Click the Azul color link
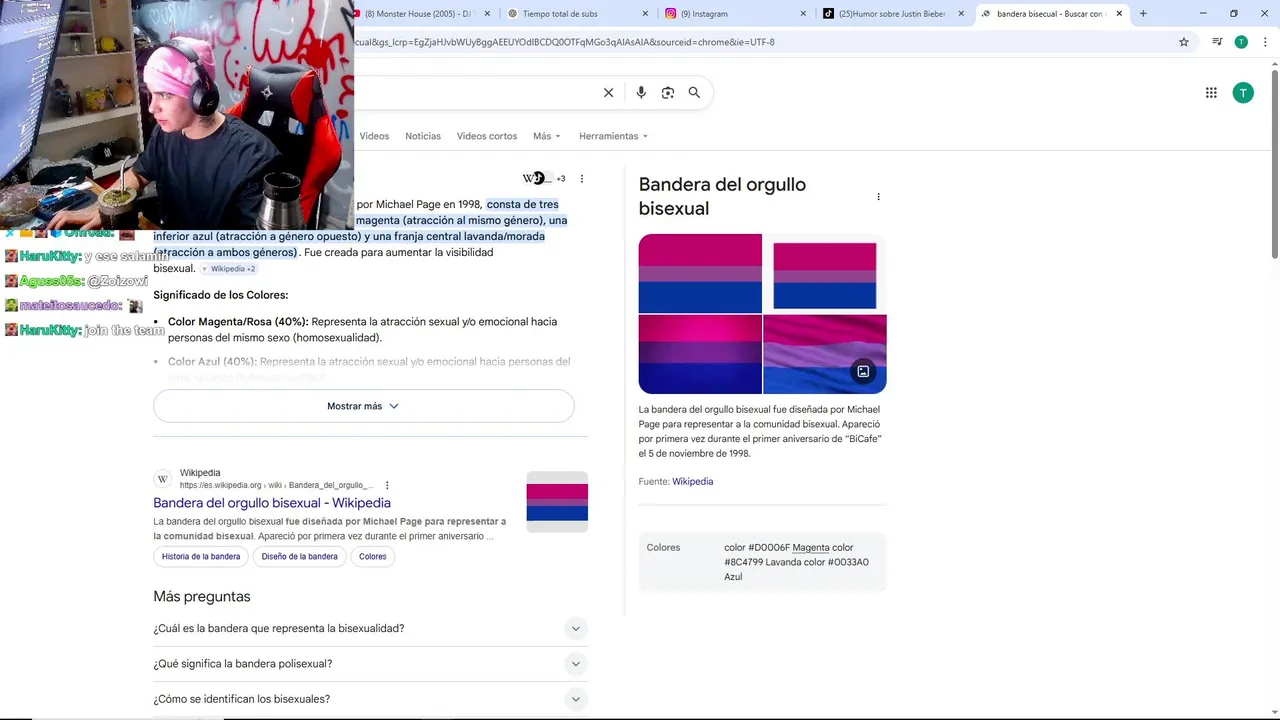This screenshot has height=720, width=1280. pos(733,577)
